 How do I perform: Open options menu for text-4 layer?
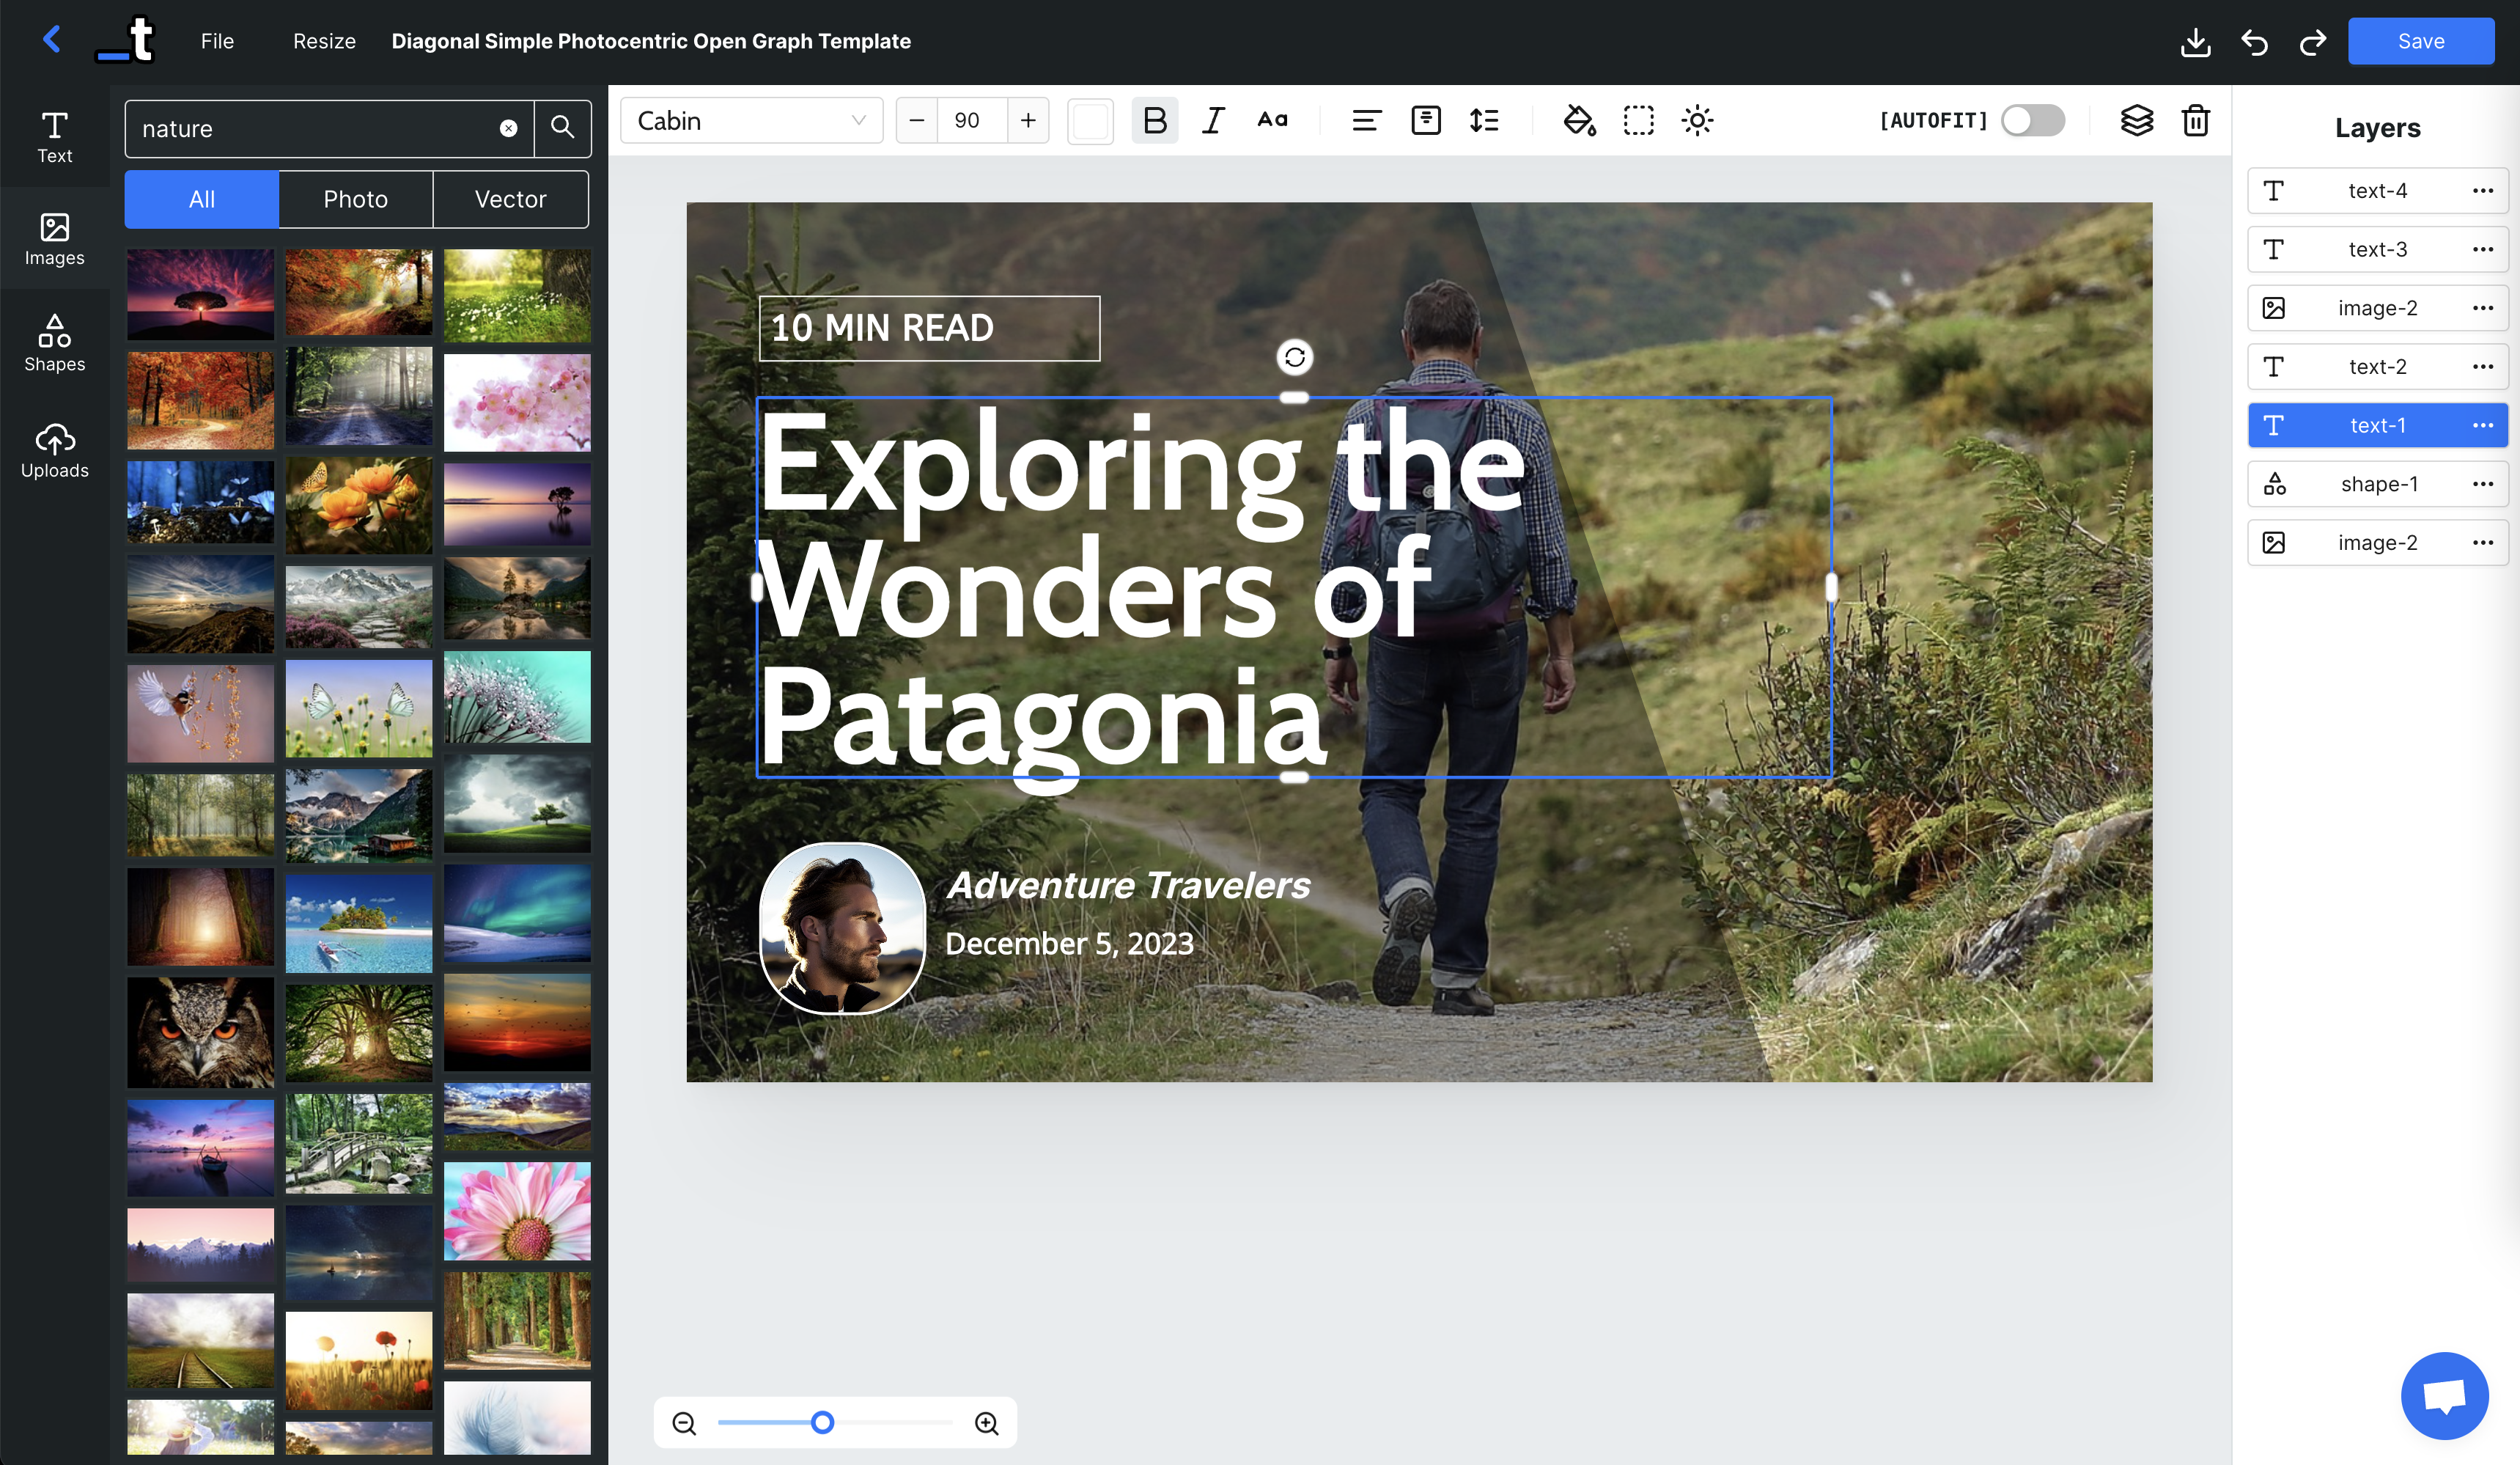pyautogui.click(x=2482, y=191)
